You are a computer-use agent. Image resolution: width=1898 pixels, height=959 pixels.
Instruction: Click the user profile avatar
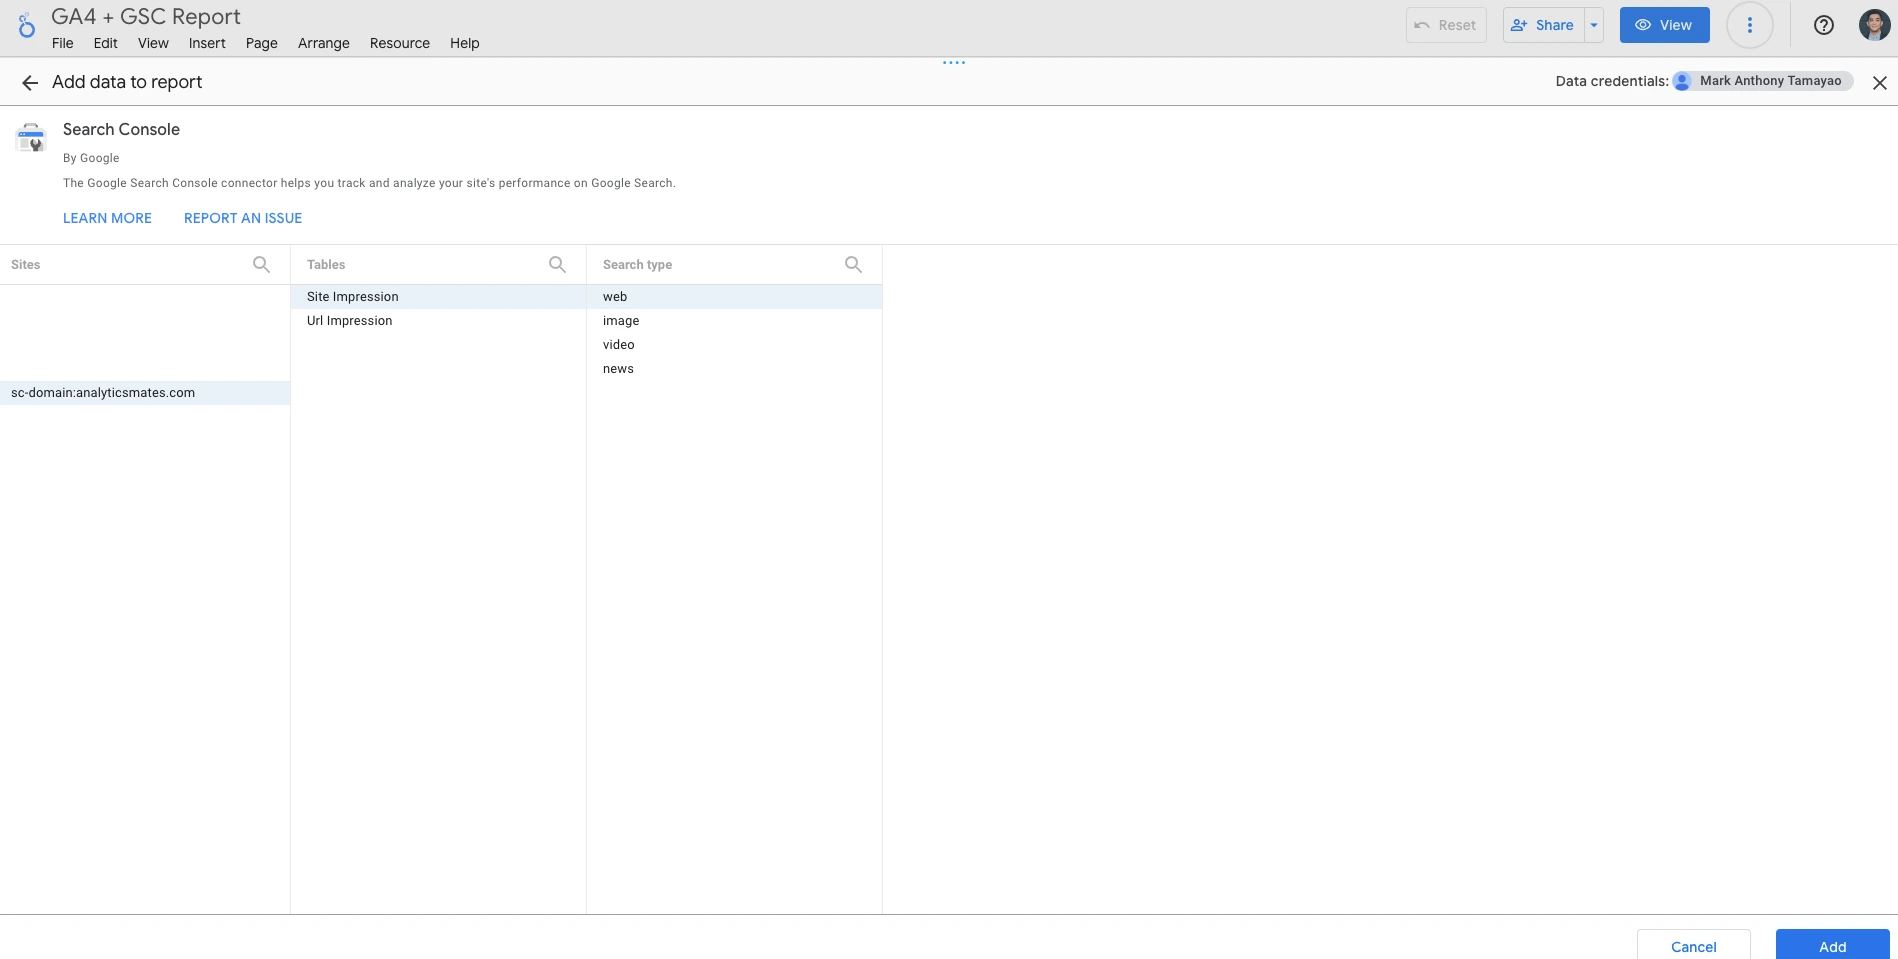click(x=1874, y=25)
